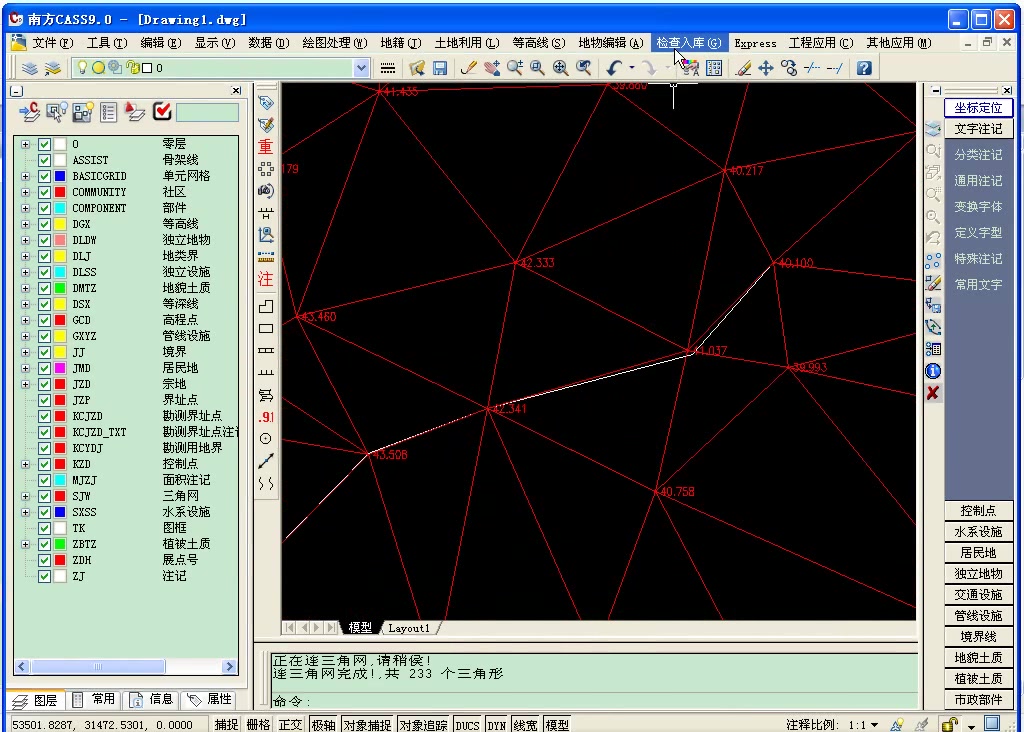The height and width of the screenshot is (732, 1024).
Task: Click the red X icon on the right sidebar
Action: [932, 392]
